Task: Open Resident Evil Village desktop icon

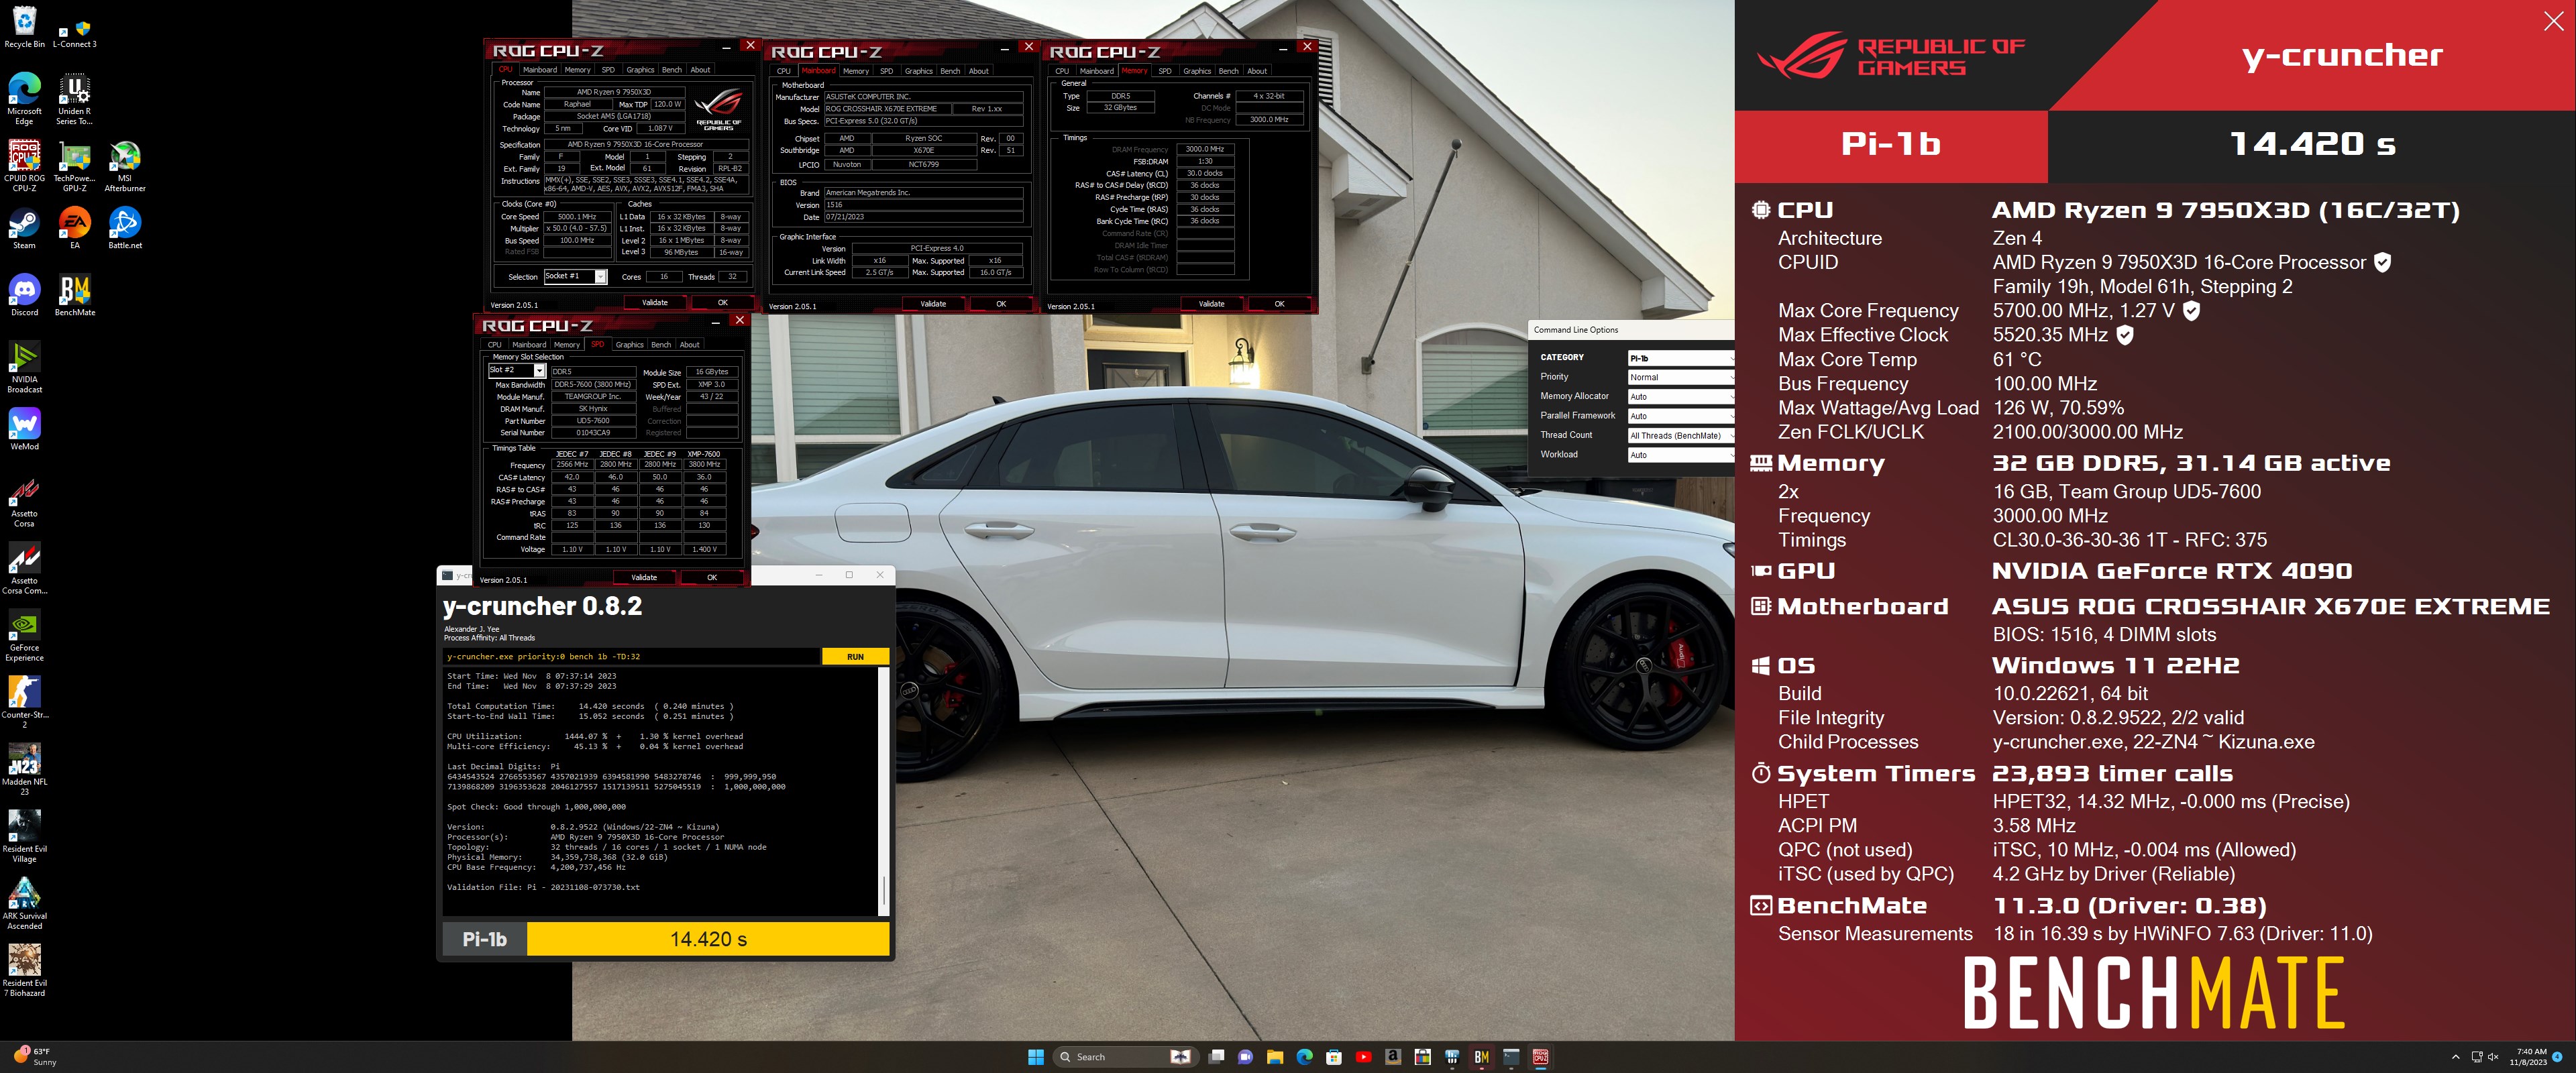Action: [24, 836]
